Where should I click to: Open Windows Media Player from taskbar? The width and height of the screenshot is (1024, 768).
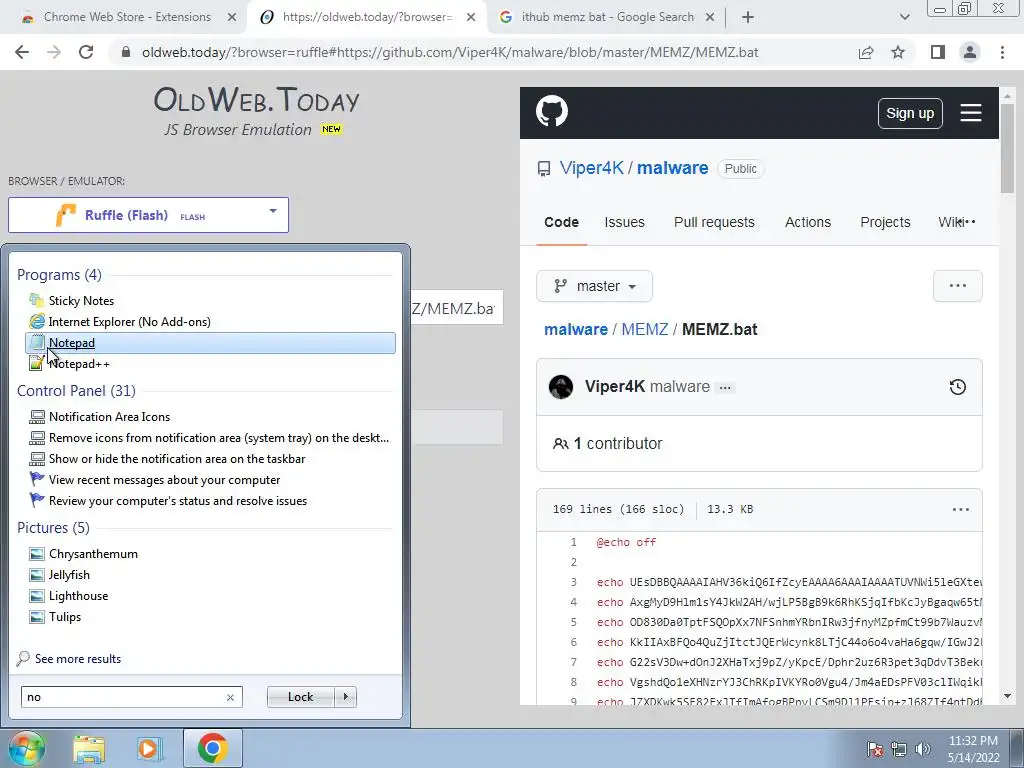[x=148, y=748]
